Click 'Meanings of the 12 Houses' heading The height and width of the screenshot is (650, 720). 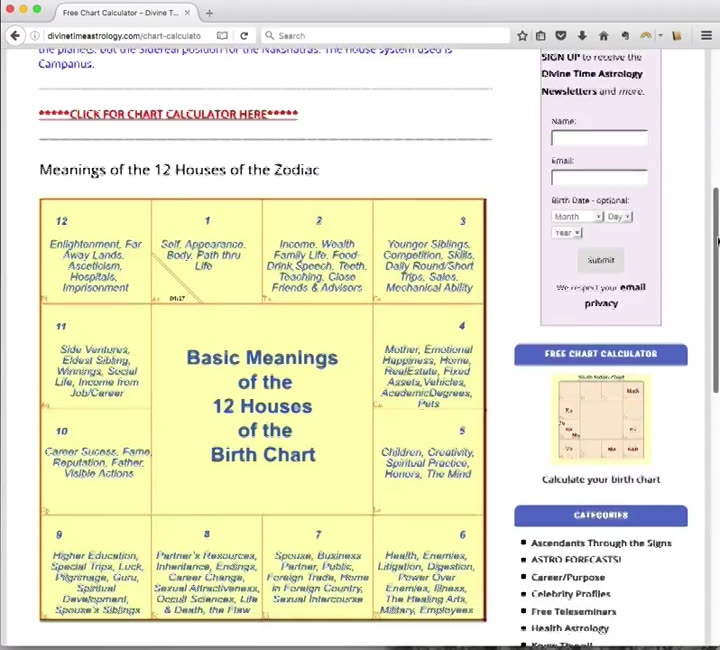[179, 170]
